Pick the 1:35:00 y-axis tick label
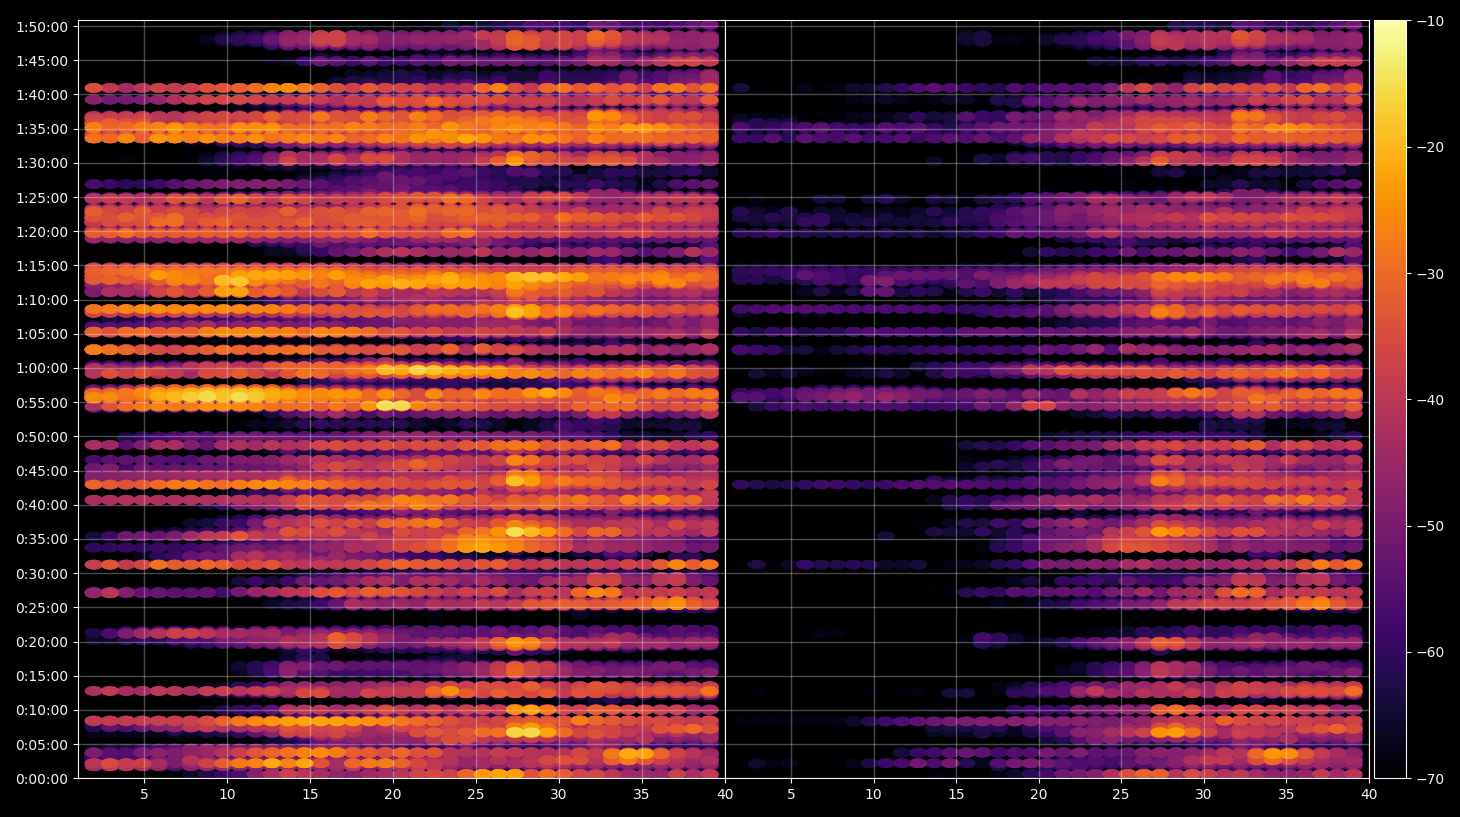 tap(42, 129)
